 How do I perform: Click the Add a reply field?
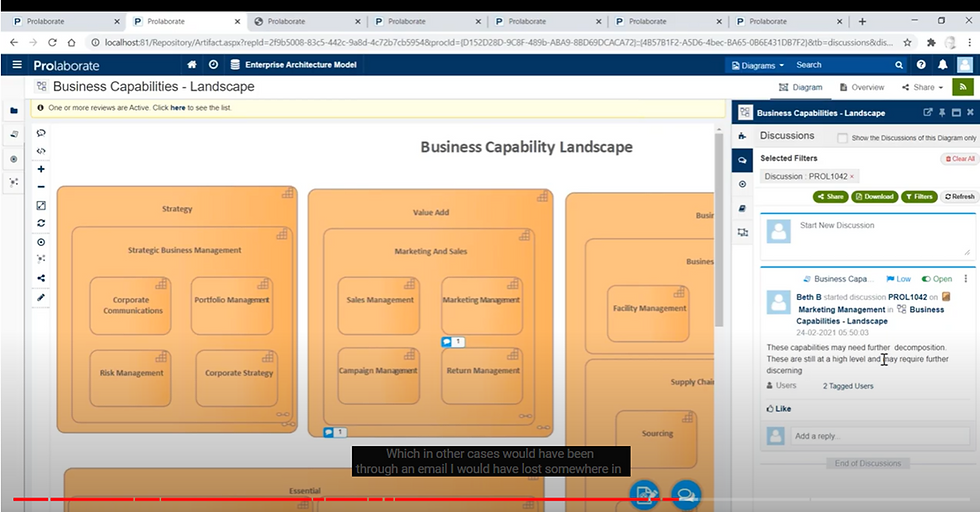click(880, 436)
